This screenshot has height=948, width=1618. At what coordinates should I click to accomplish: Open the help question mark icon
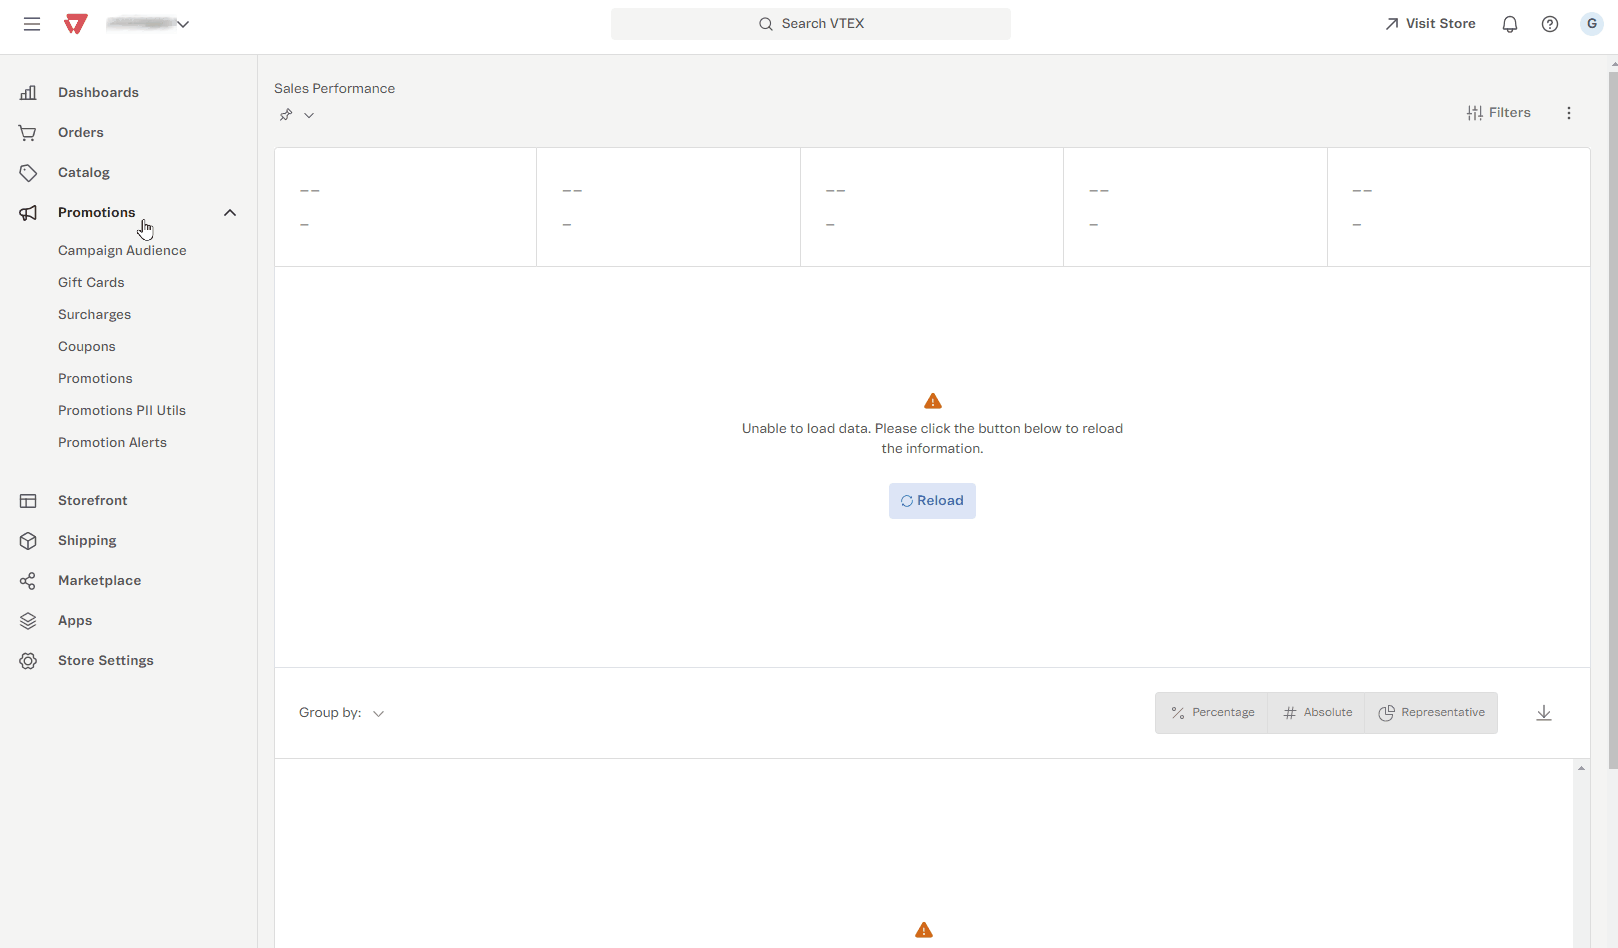[1550, 24]
